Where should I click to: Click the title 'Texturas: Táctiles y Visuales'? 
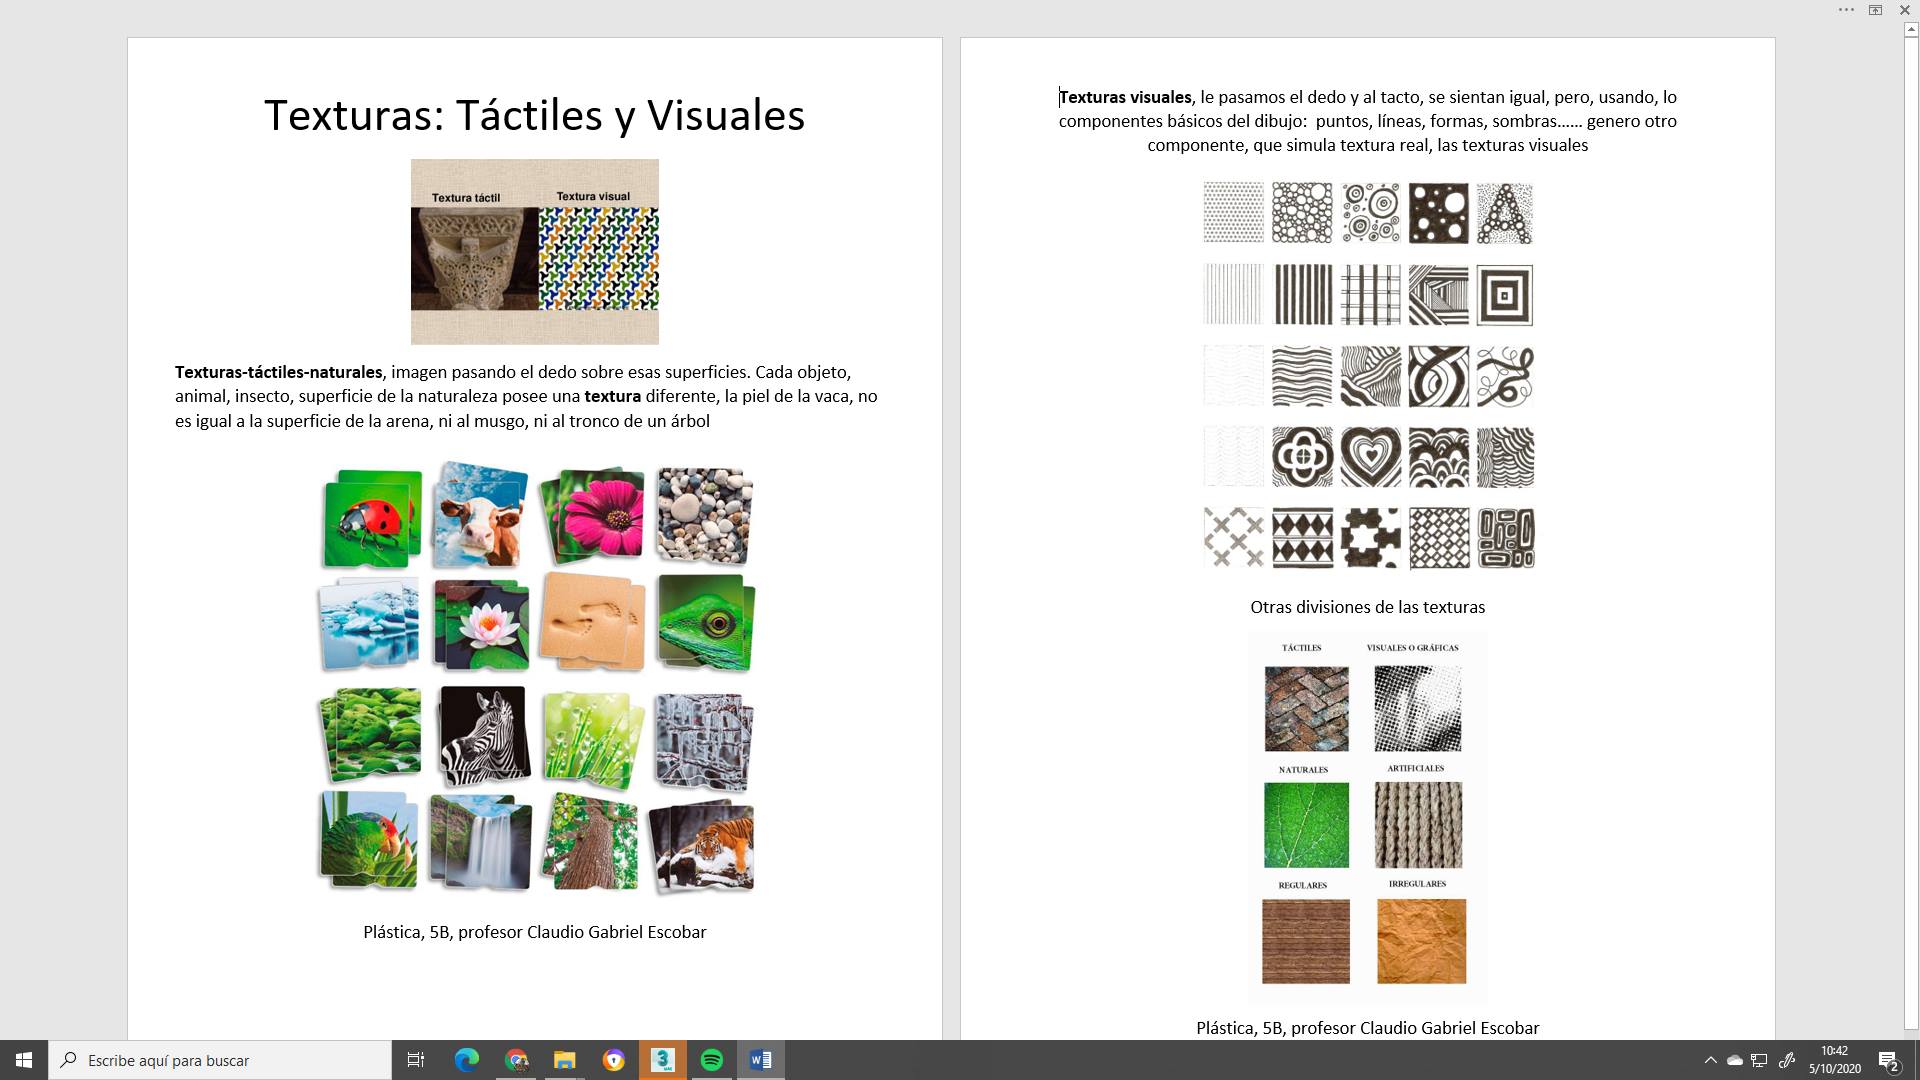coord(534,115)
